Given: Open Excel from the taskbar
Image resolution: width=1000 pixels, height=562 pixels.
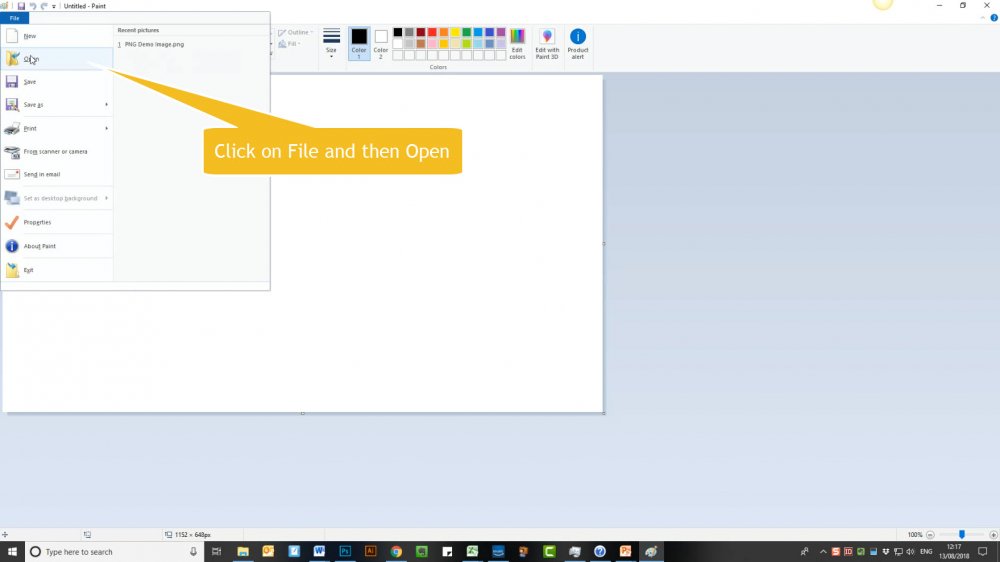Looking at the screenshot, I should point(473,552).
